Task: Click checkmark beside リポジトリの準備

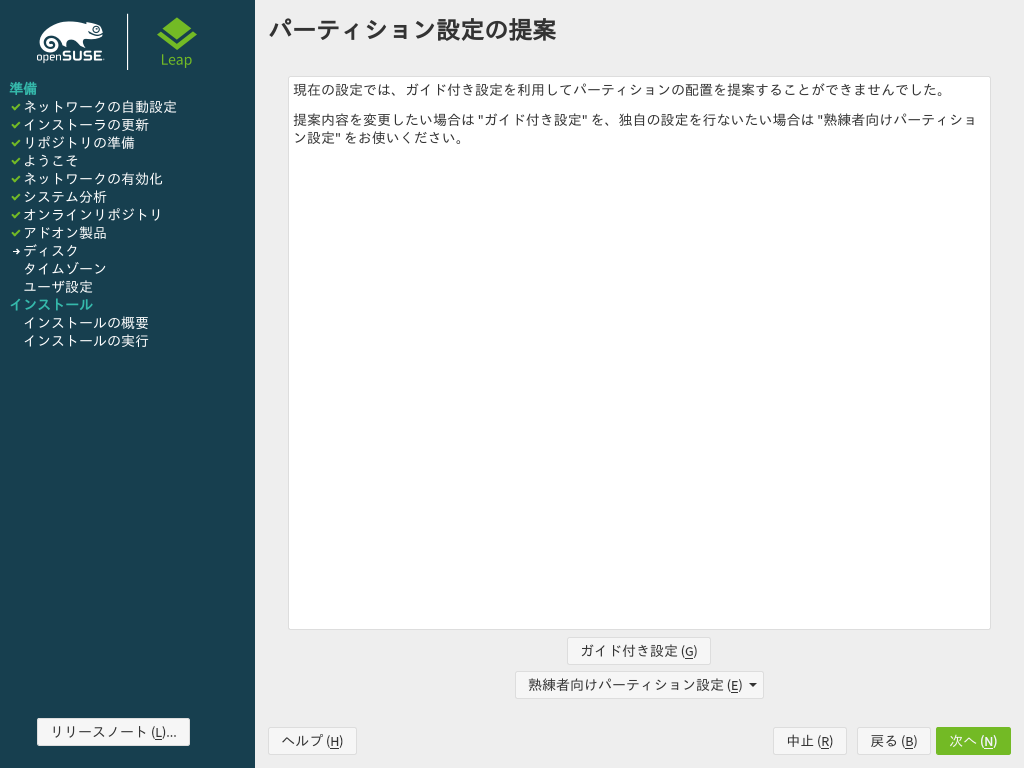Action: (x=16, y=143)
